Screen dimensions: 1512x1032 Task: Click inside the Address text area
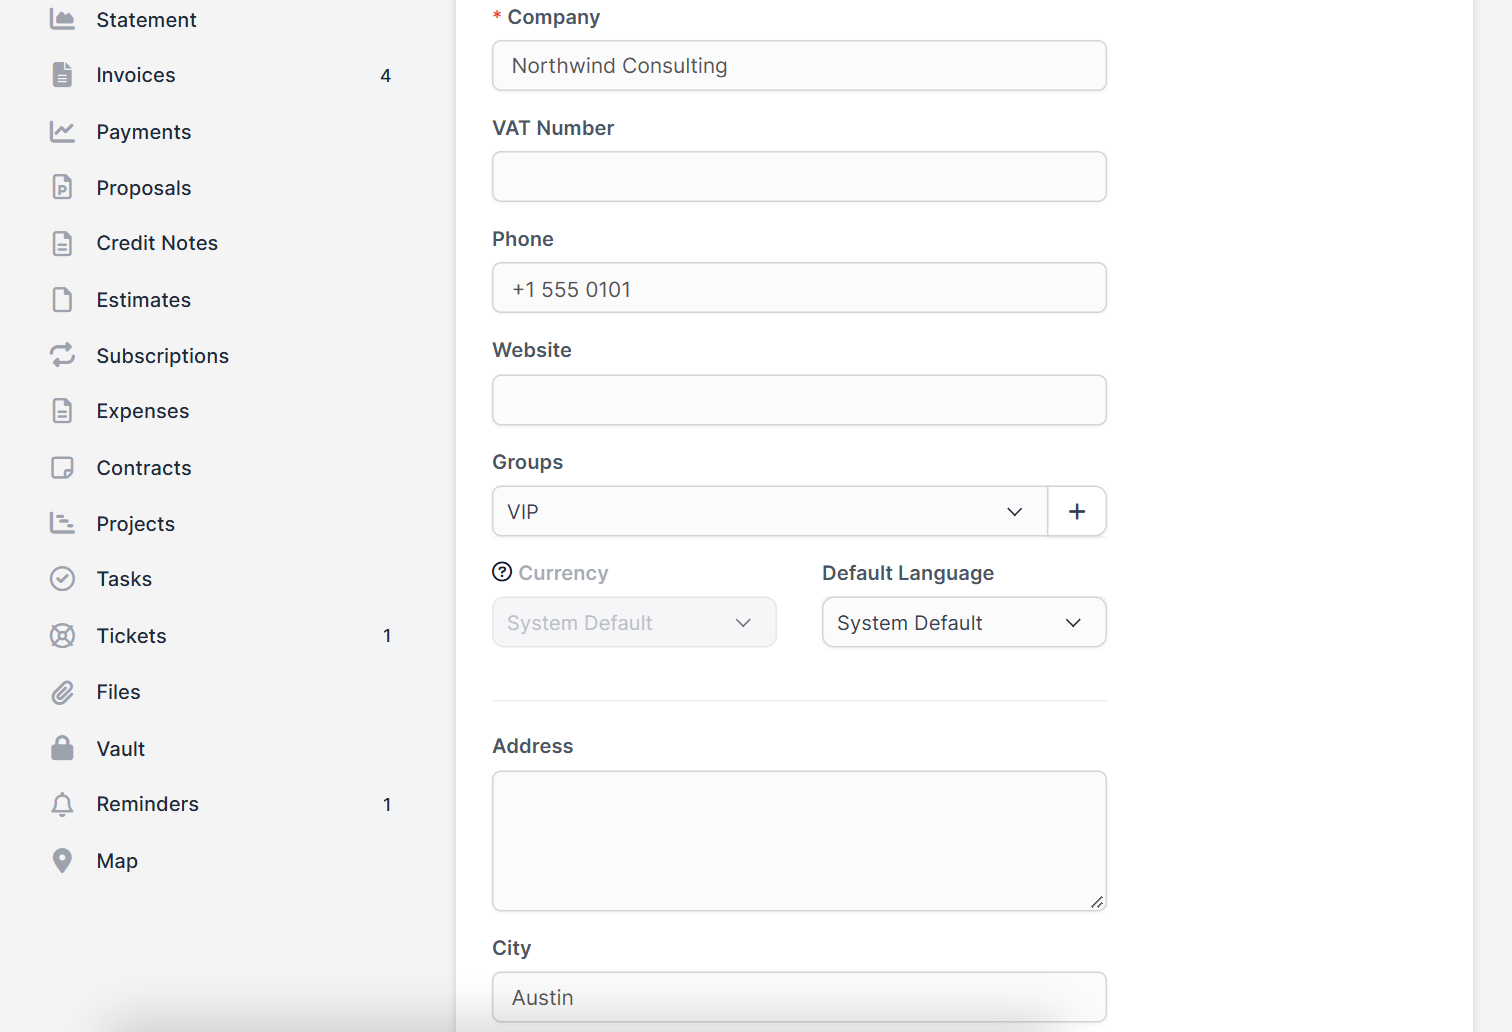799,841
